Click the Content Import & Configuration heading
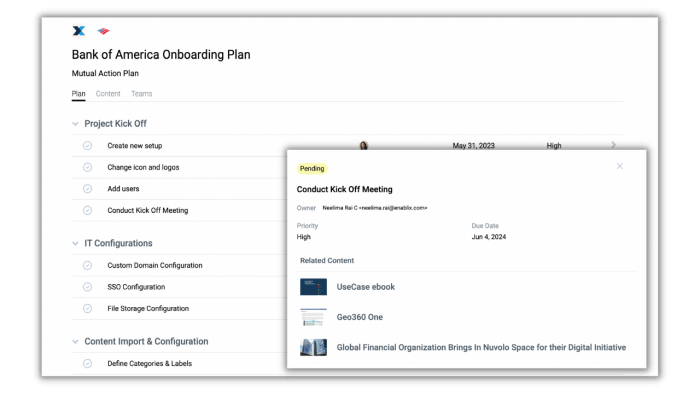 146,342
